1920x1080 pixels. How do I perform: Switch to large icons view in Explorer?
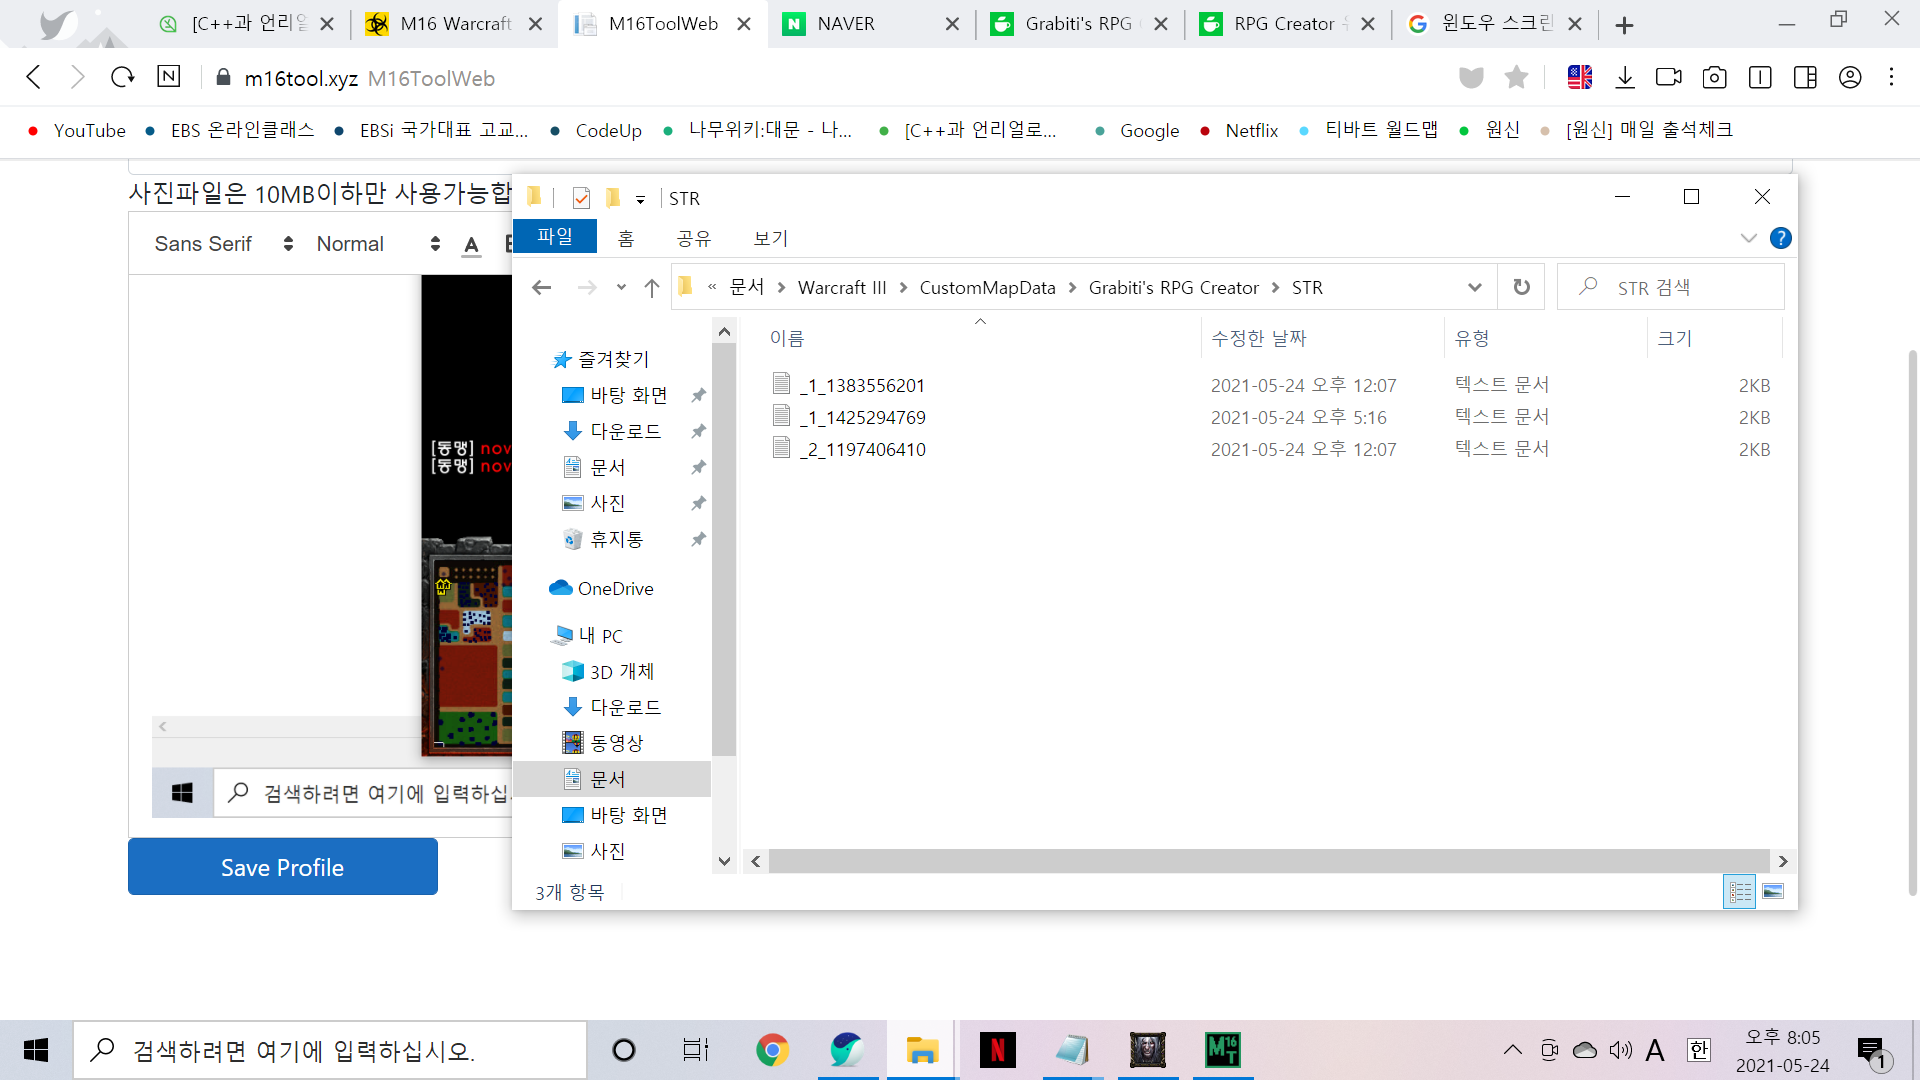(1773, 891)
